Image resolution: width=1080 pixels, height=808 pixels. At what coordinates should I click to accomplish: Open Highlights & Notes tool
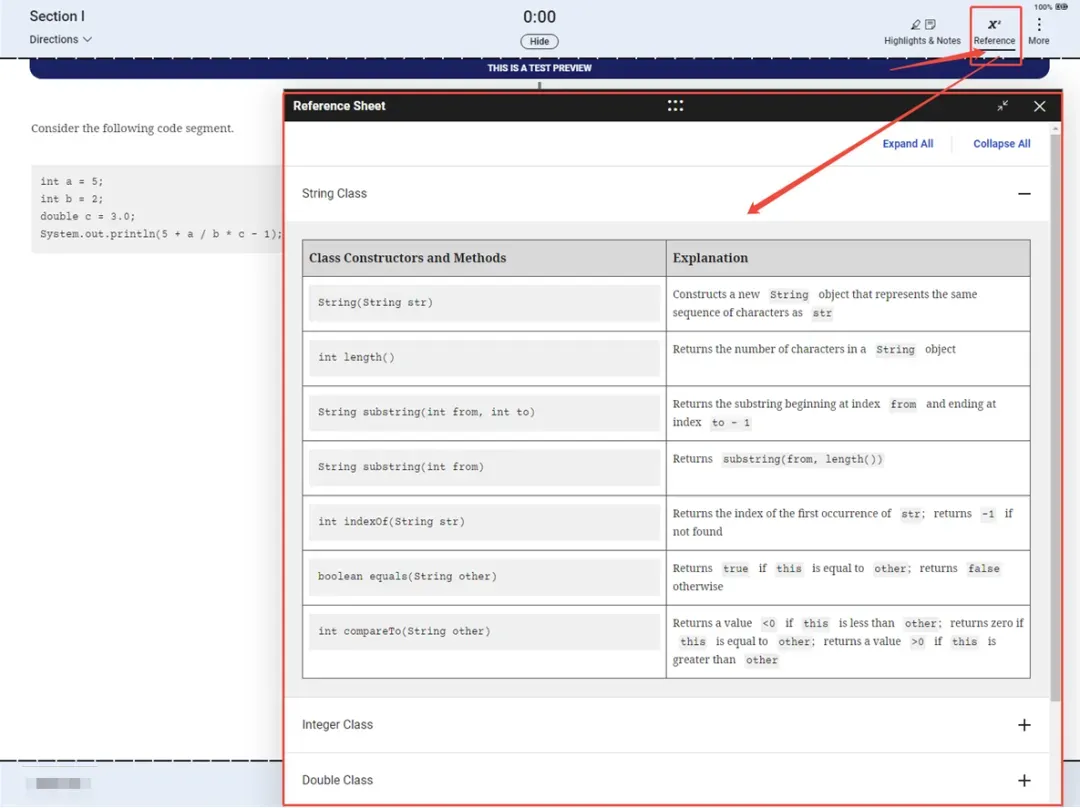pyautogui.click(x=922, y=32)
